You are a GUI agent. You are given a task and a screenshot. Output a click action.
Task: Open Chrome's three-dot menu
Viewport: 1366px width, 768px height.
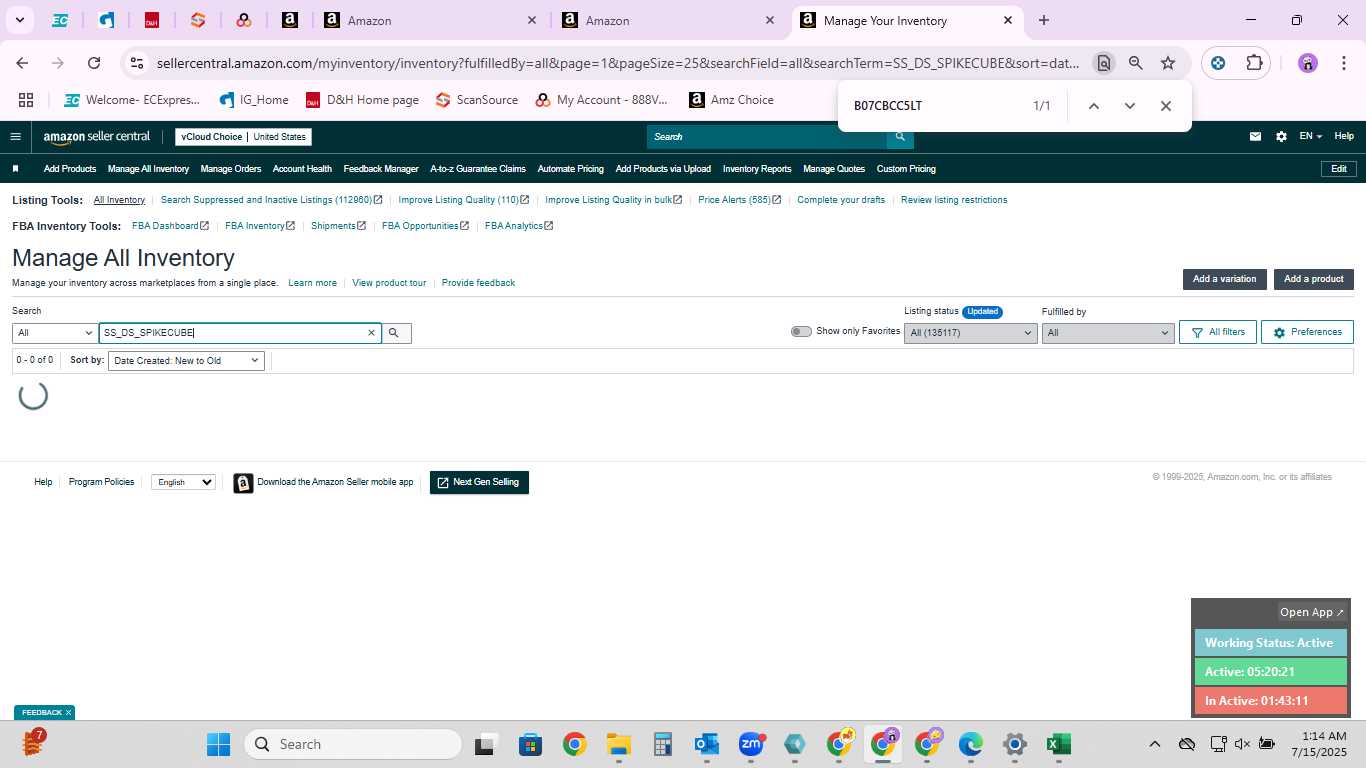pos(1343,63)
